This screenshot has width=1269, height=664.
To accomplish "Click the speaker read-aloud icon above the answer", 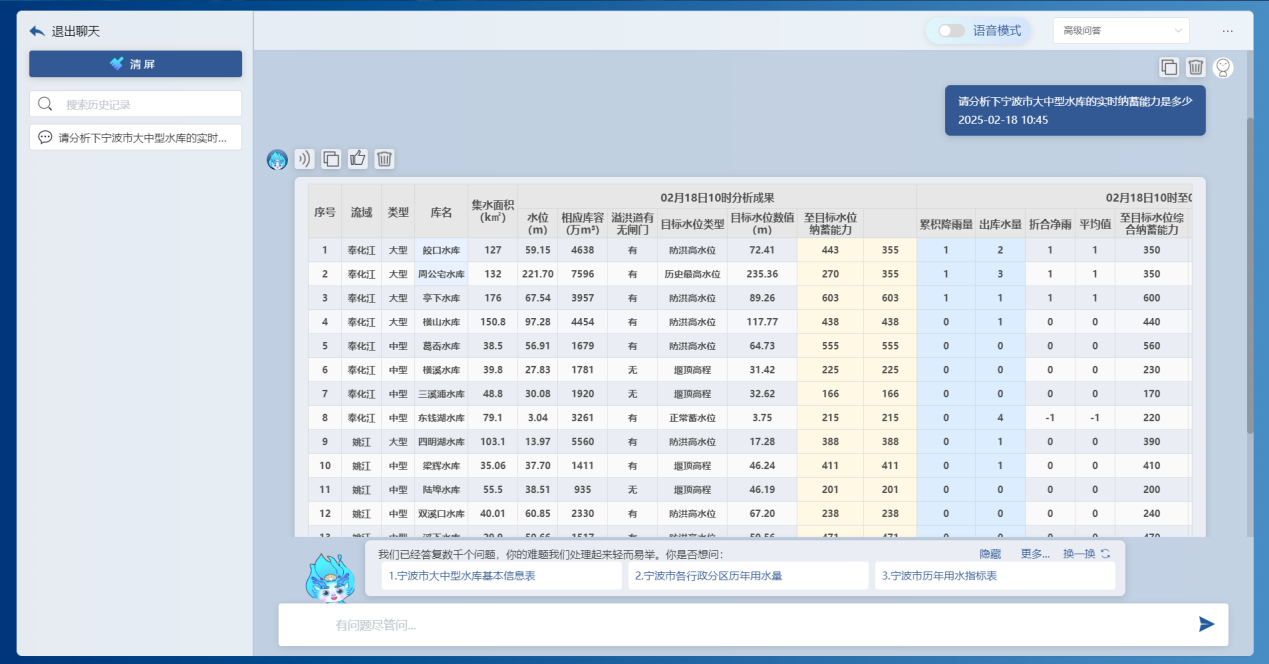I will click(x=304, y=159).
